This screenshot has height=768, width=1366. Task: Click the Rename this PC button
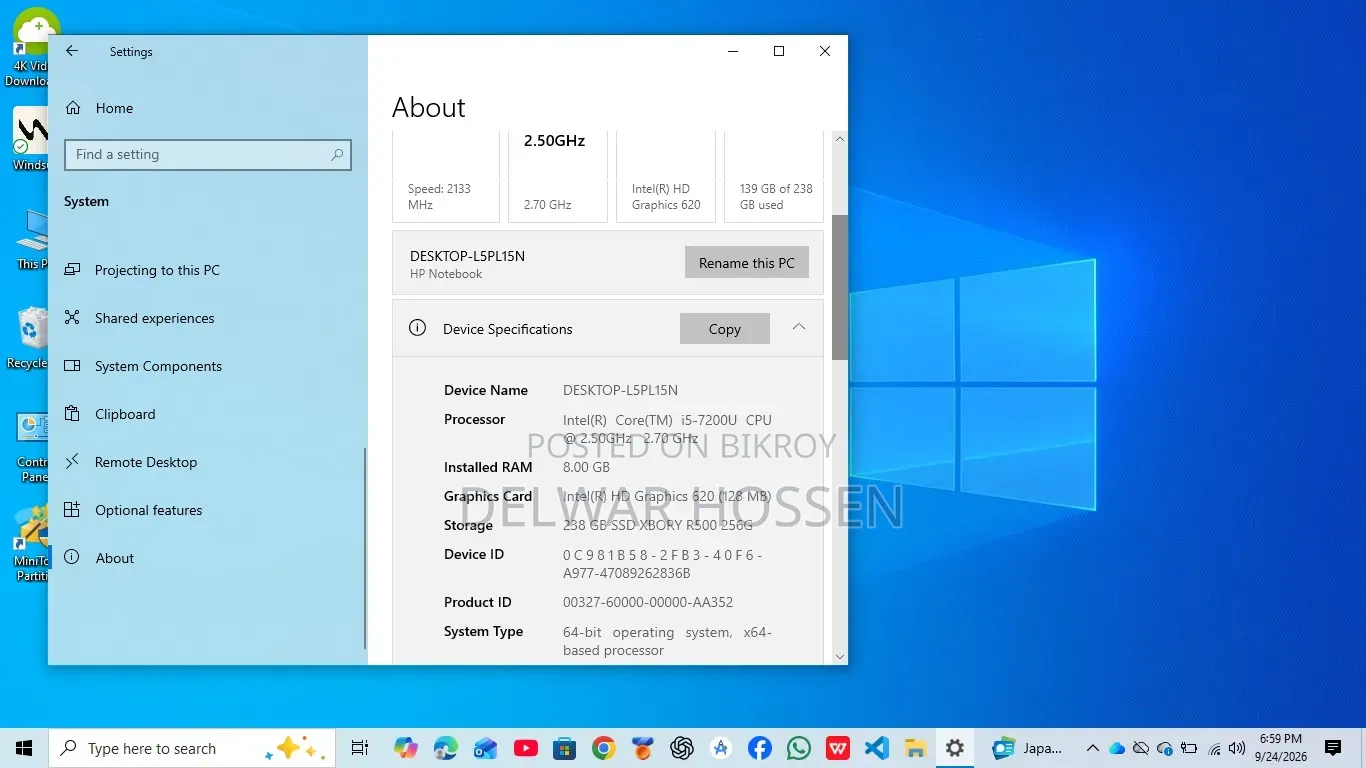747,263
